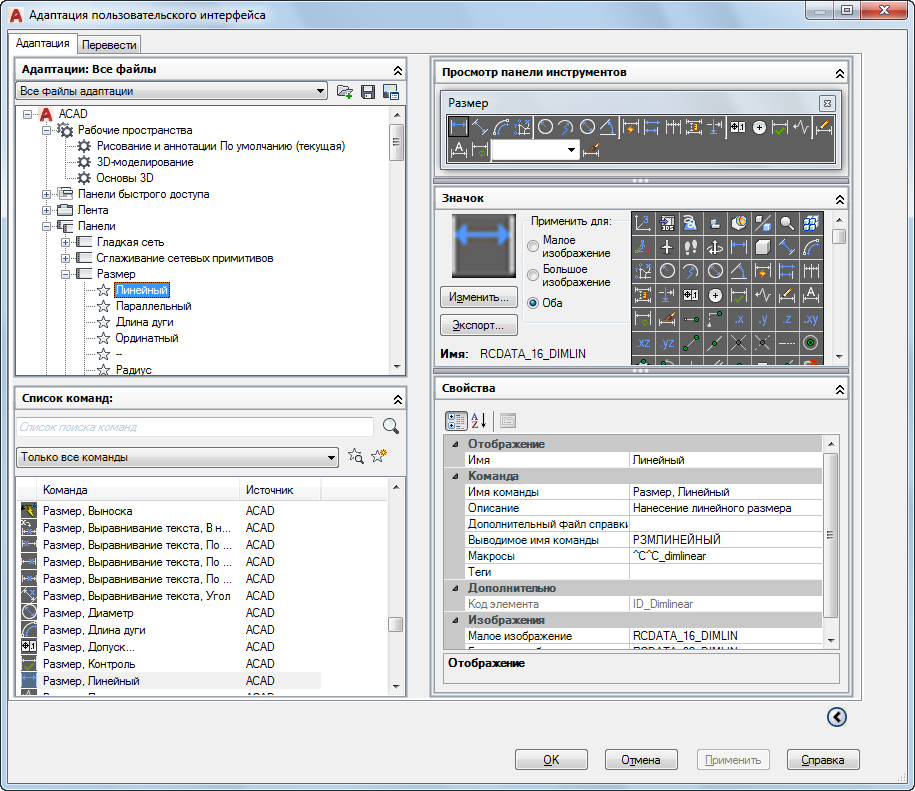The width and height of the screenshot is (915, 791).
Task: Open the Все файлы адаптации dropdown
Action: coord(320,91)
